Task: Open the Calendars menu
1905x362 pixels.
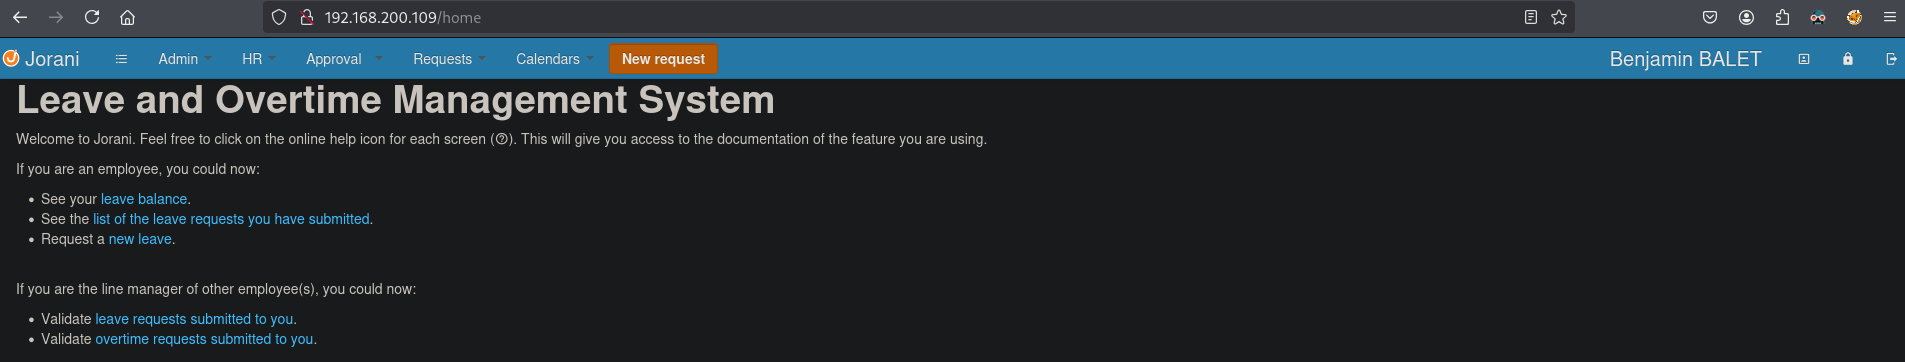Action: pyautogui.click(x=554, y=59)
